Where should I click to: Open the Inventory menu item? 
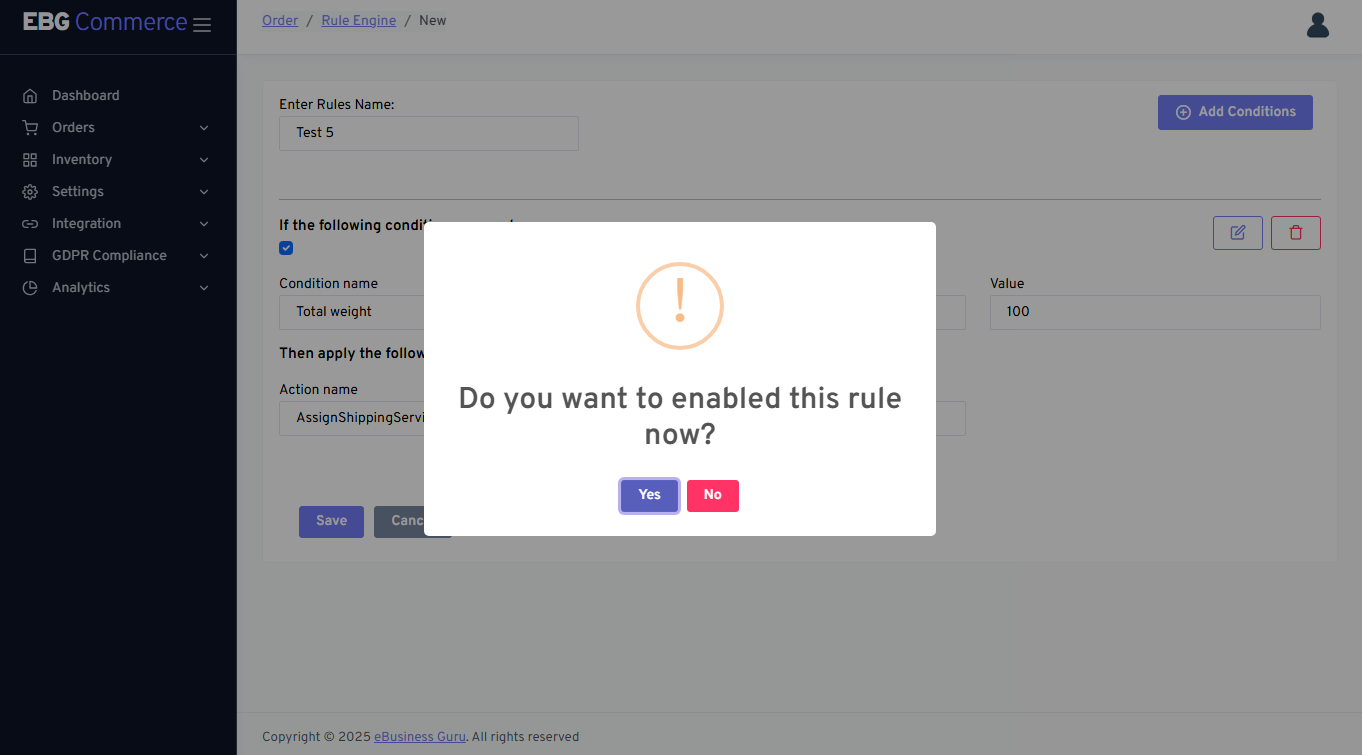click(82, 160)
